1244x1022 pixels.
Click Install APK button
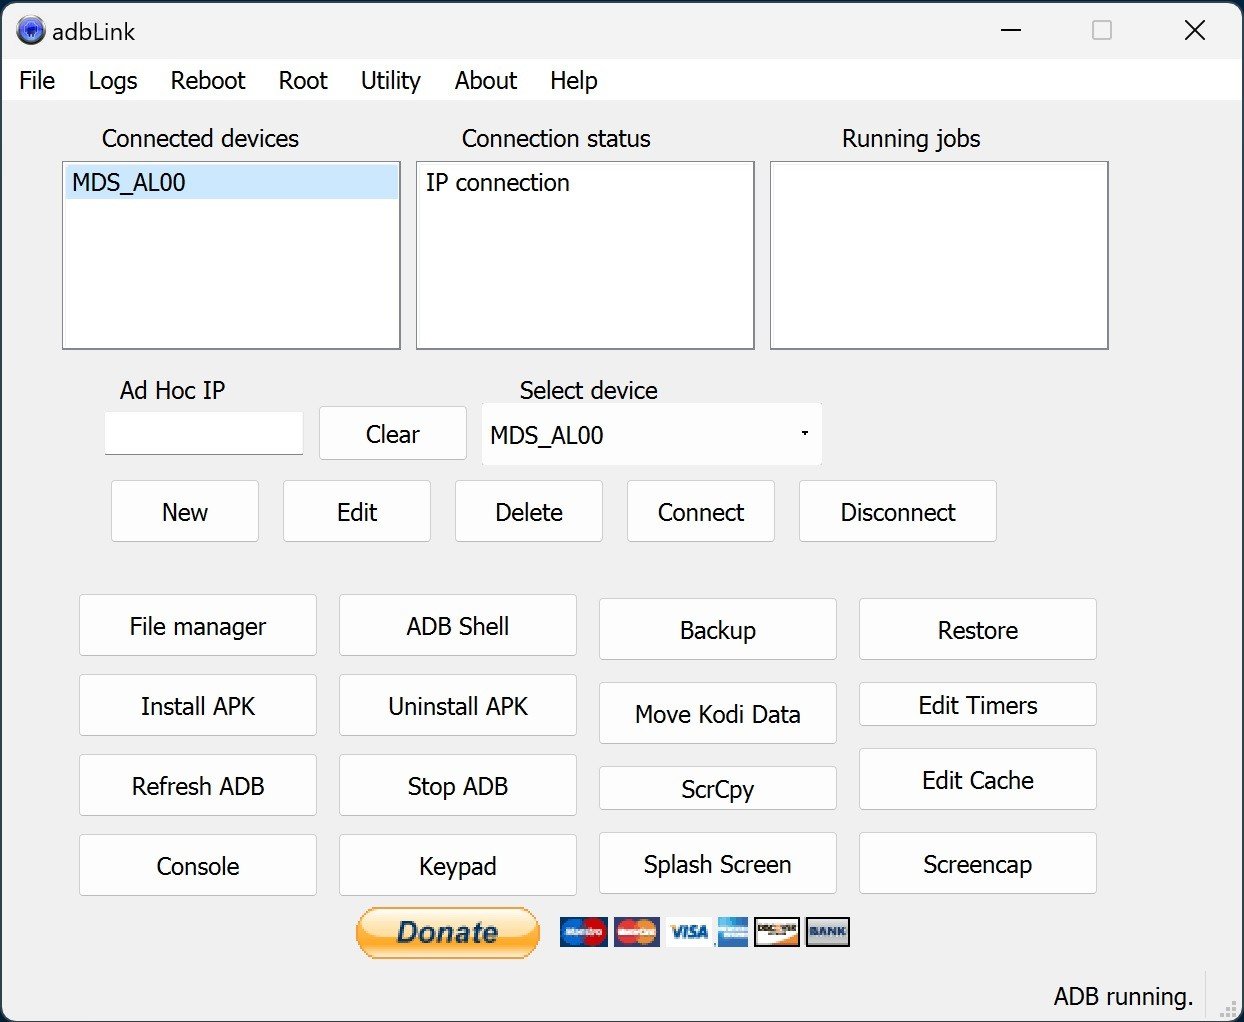pos(198,706)
